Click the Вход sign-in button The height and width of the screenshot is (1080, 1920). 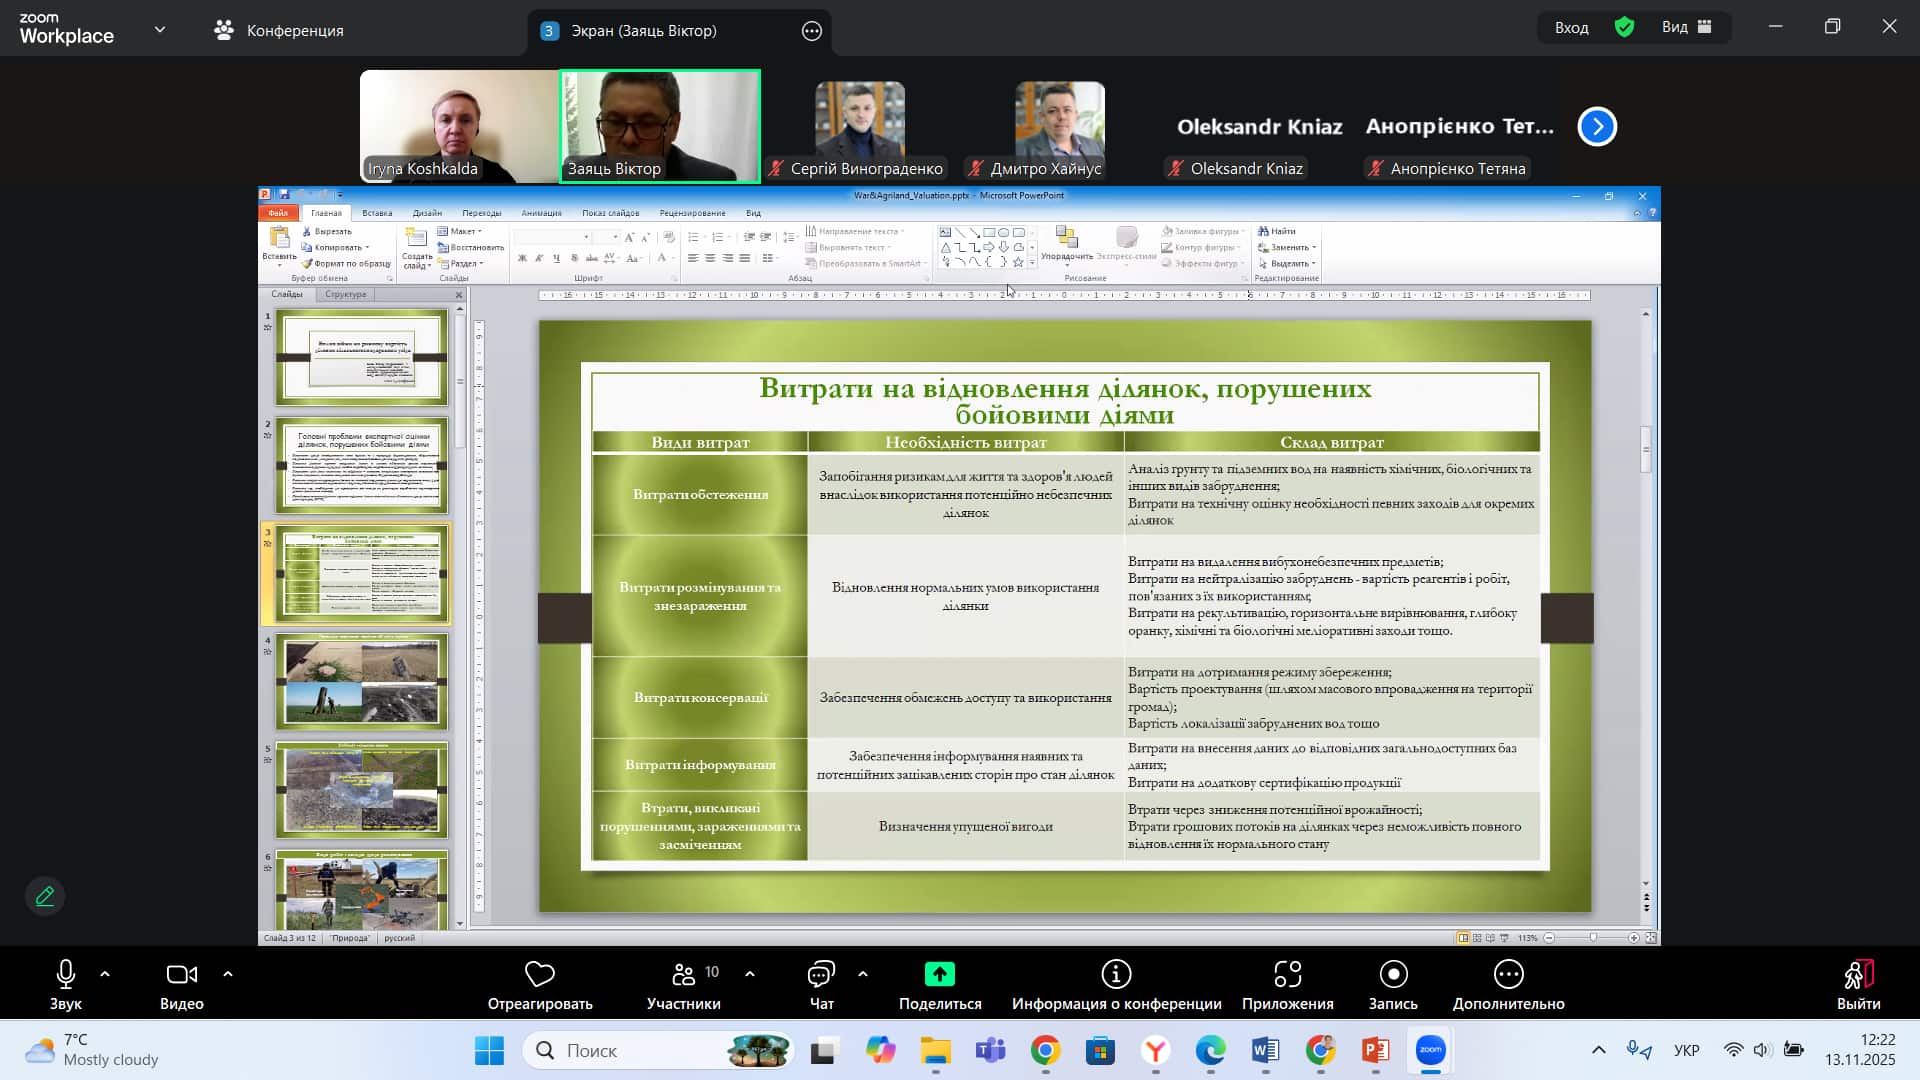coord(1571,27)
